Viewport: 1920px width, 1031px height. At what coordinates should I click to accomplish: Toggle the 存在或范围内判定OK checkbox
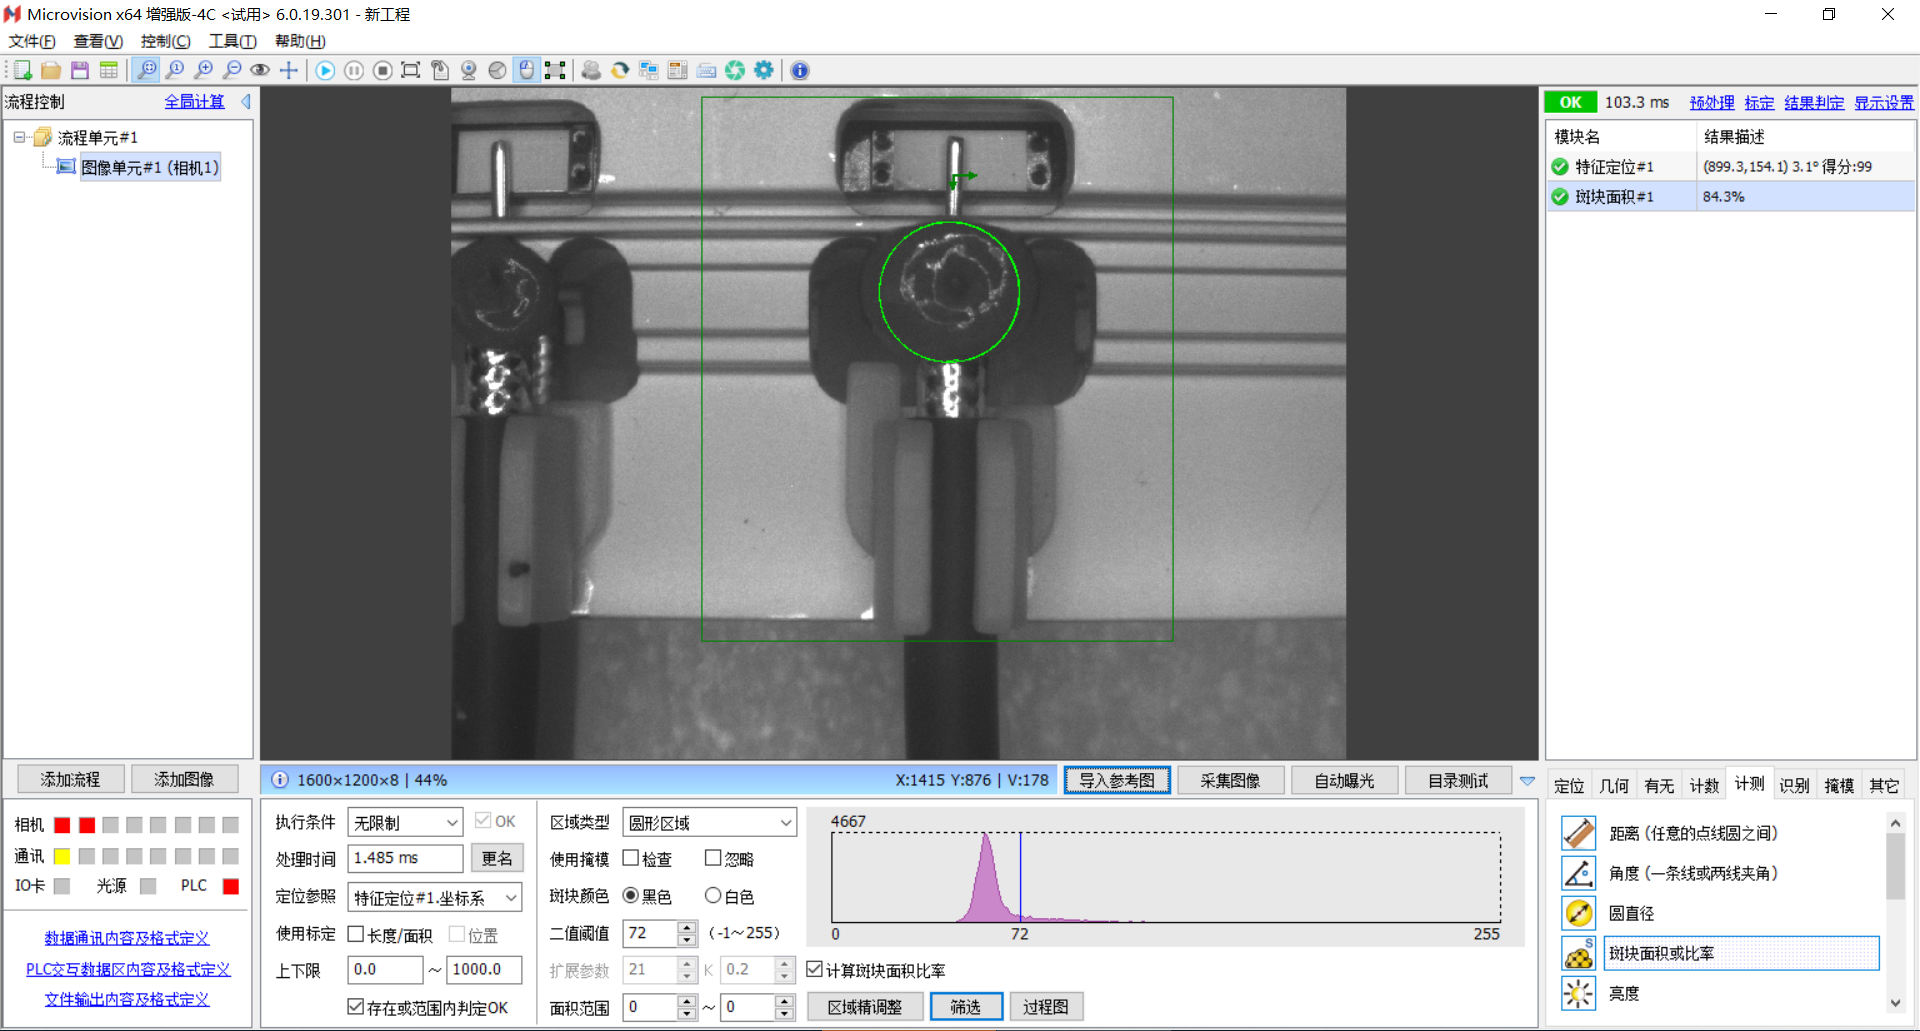pos(355,1007)
